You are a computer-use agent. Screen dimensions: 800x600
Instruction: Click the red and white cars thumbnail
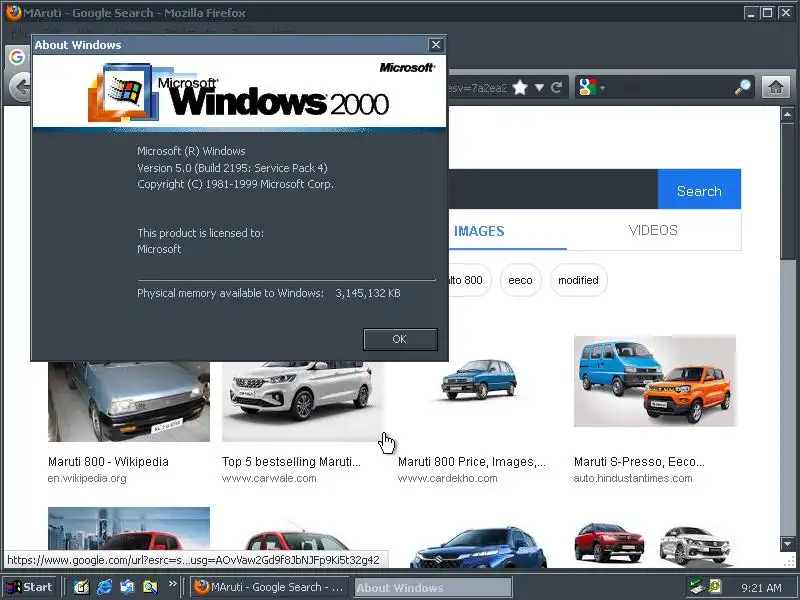coord(653,544)
